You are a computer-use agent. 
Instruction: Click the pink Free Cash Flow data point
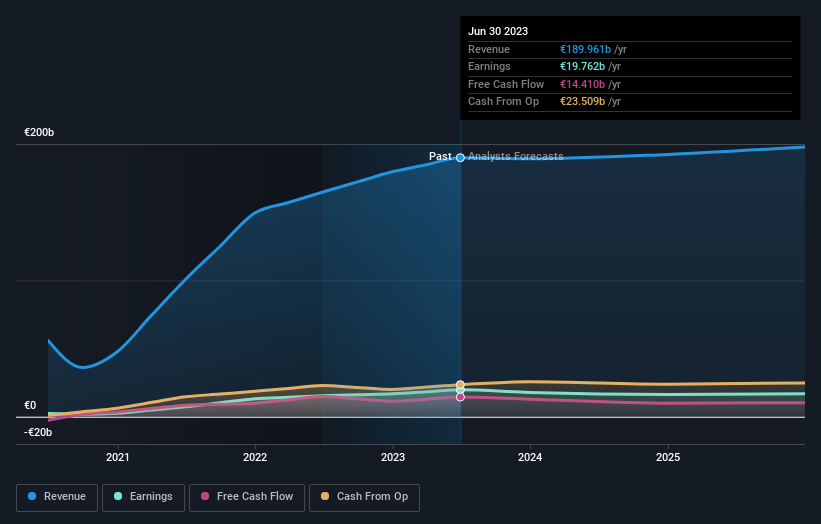460,397
